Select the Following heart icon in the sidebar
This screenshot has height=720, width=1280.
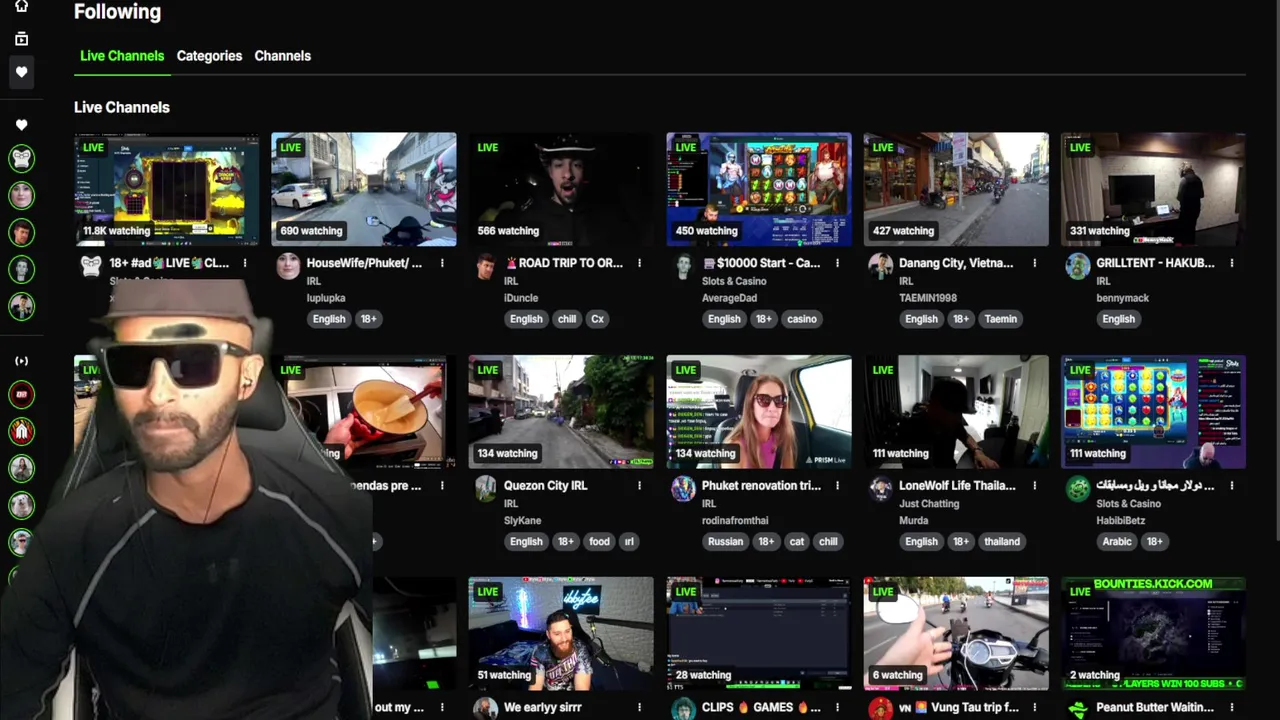pyautogui.click(x=21, y=72)
